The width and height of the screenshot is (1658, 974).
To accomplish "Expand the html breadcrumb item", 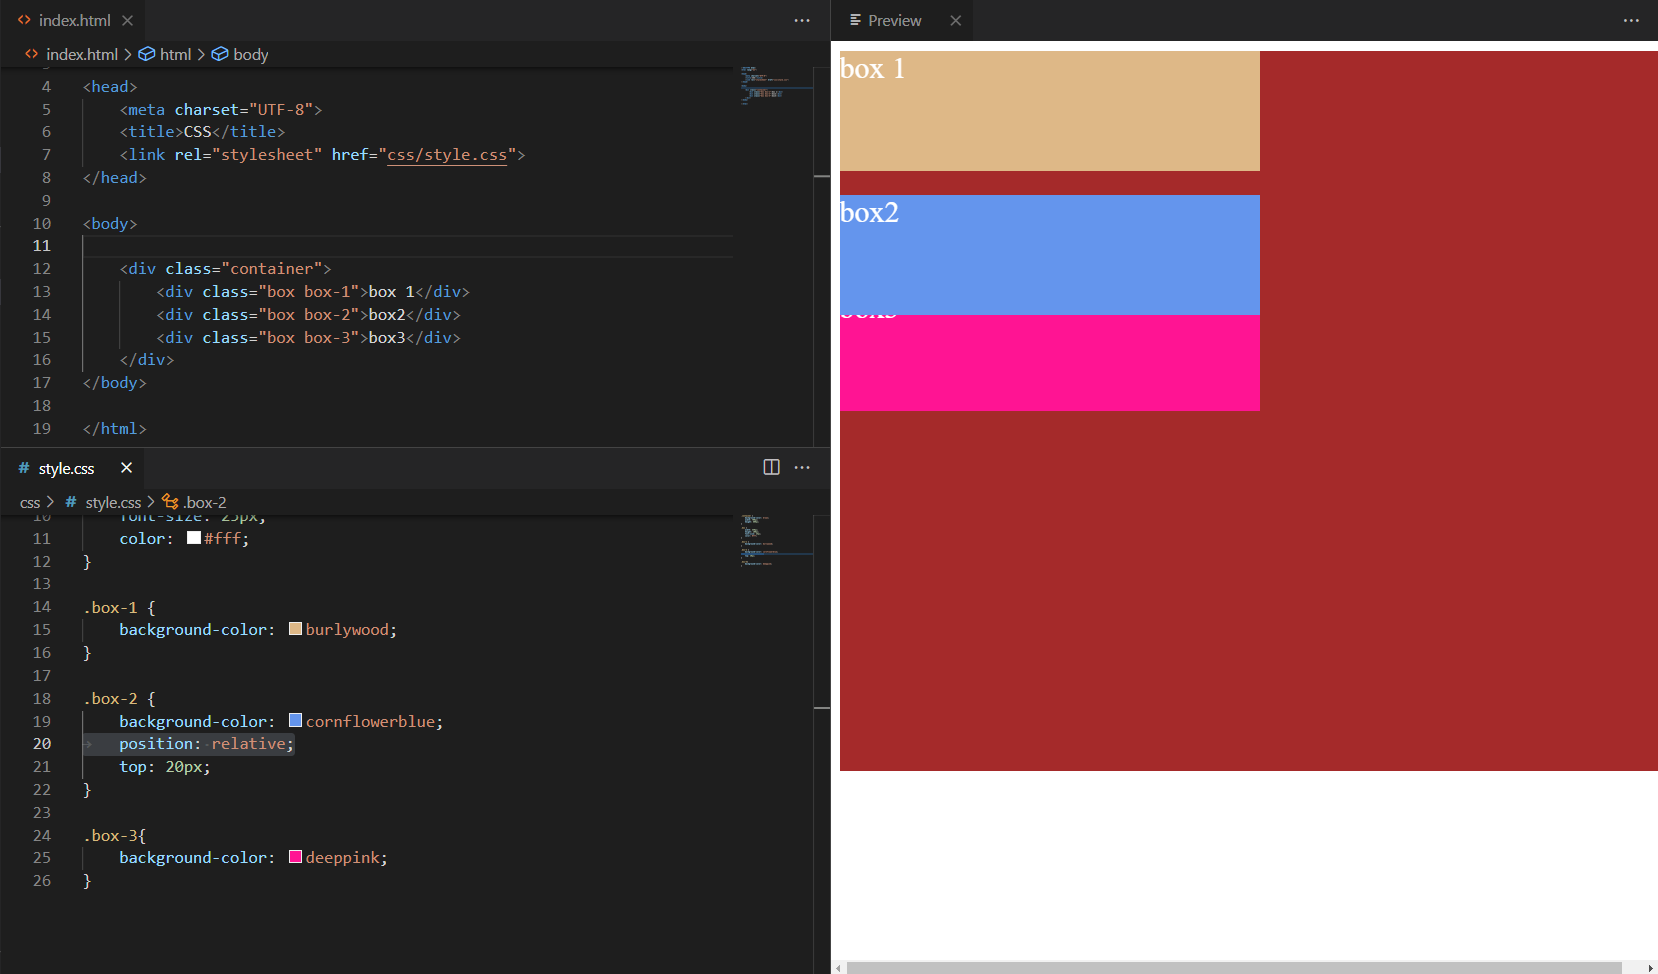I will coord(175,54).
